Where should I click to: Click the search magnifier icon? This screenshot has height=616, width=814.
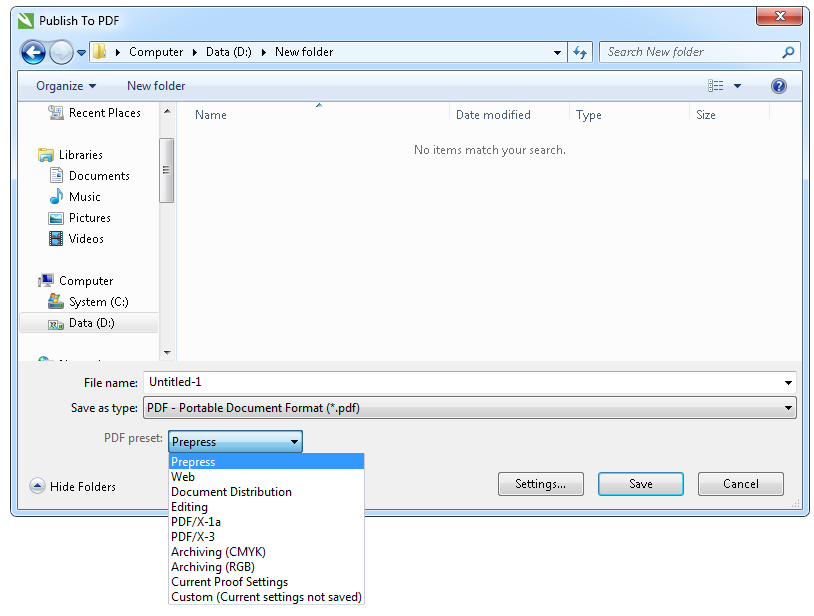[x=788, y=52]
